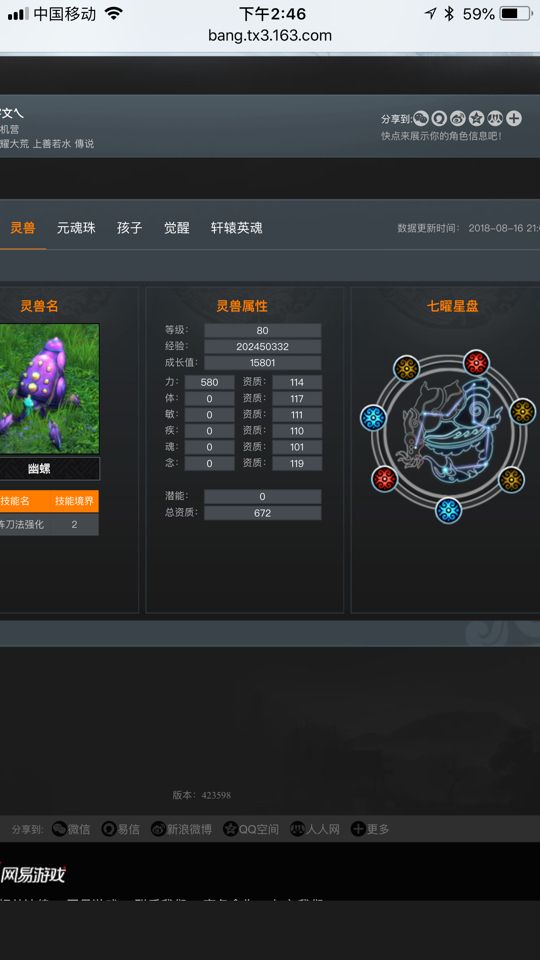The height and width of the screenshot is (960, 540).
Task: Switch to the 觉醒 tab
Action: (176, 228)
